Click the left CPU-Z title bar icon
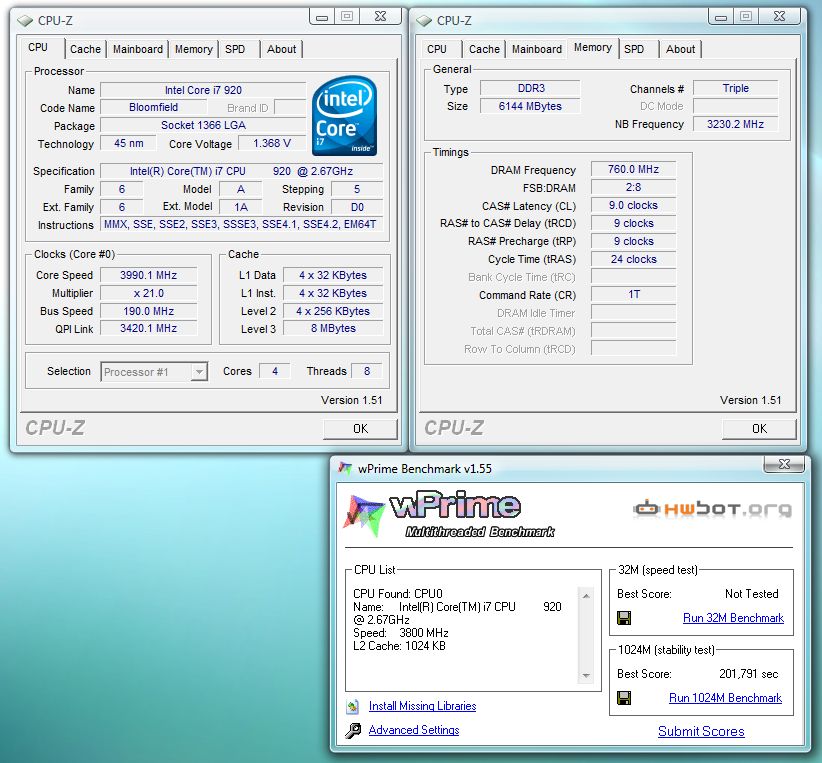 click(x=25, y=21)
